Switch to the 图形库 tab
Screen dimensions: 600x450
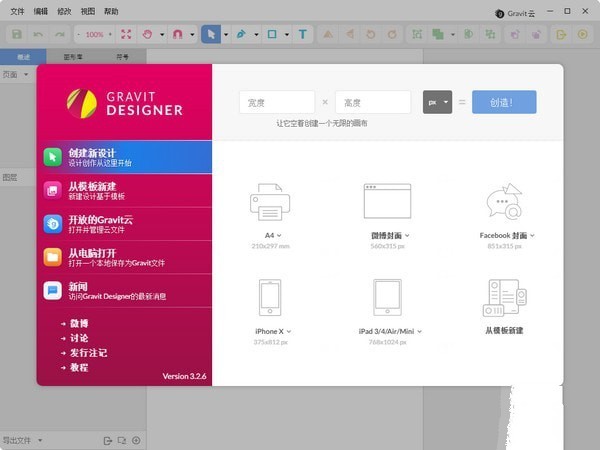tap(73, 57)
